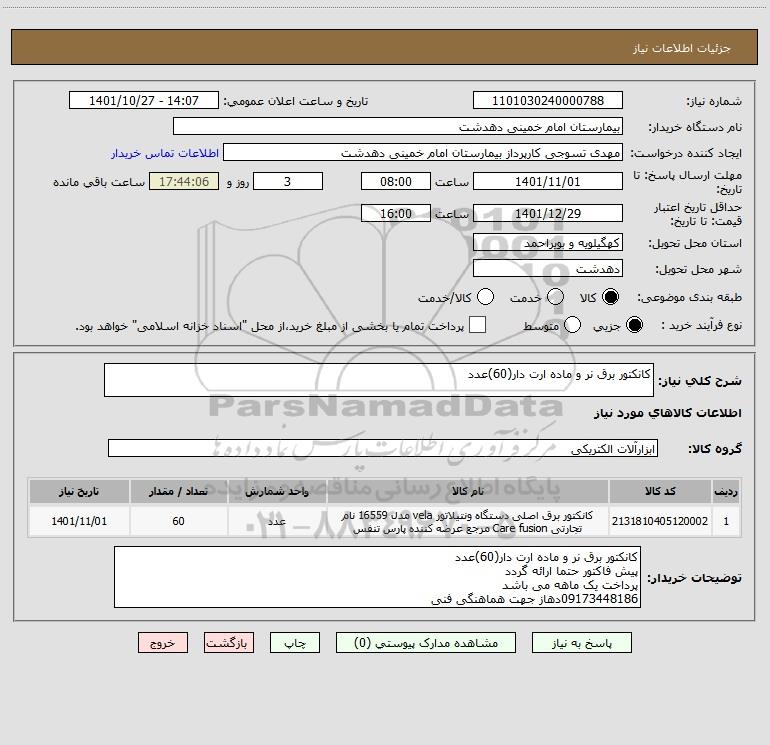Image resolution: width=770 pixels, height=745 pixels.
Task: Click the شرح کلی نیاز label
Action: tap(700, 381)
